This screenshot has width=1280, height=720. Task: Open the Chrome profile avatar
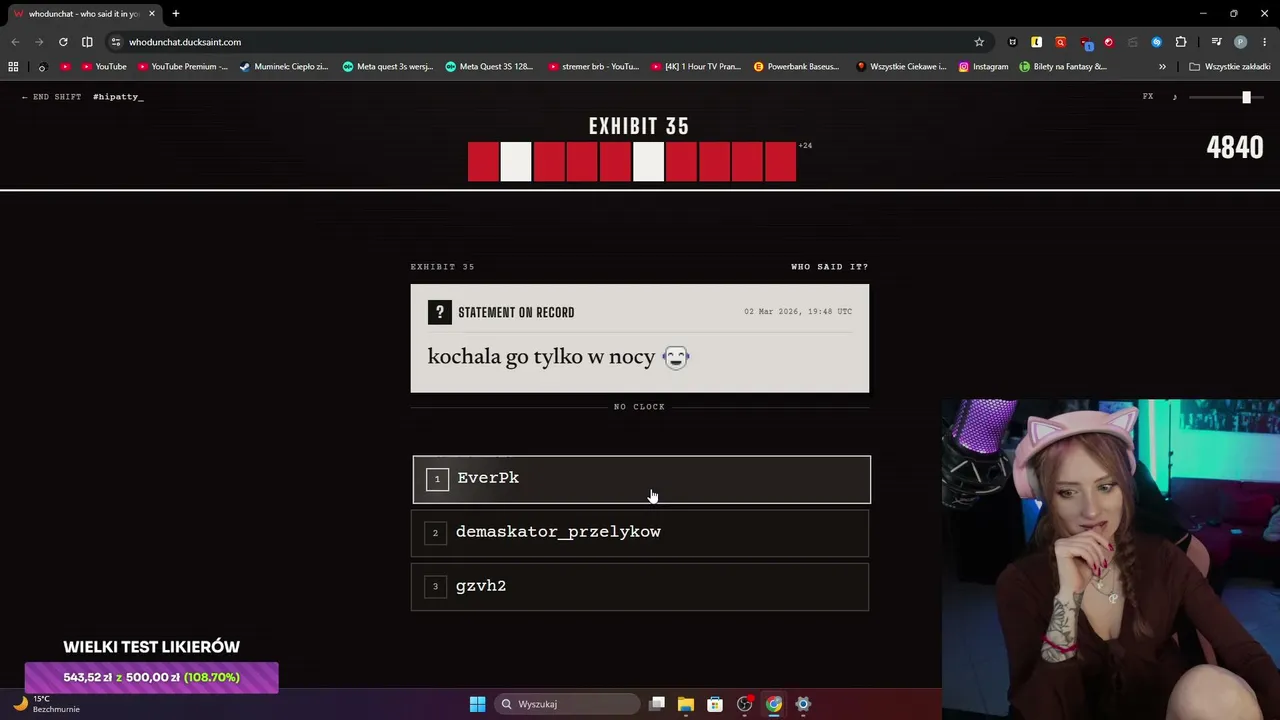point(1240,42)
